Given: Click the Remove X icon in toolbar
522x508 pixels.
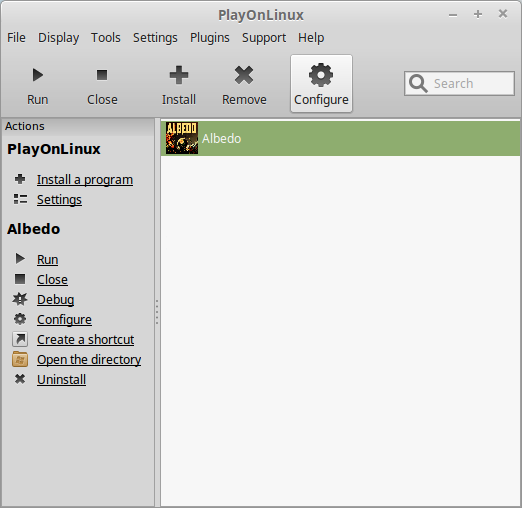Looking at the screenshot, I should [x=244, y=75].
